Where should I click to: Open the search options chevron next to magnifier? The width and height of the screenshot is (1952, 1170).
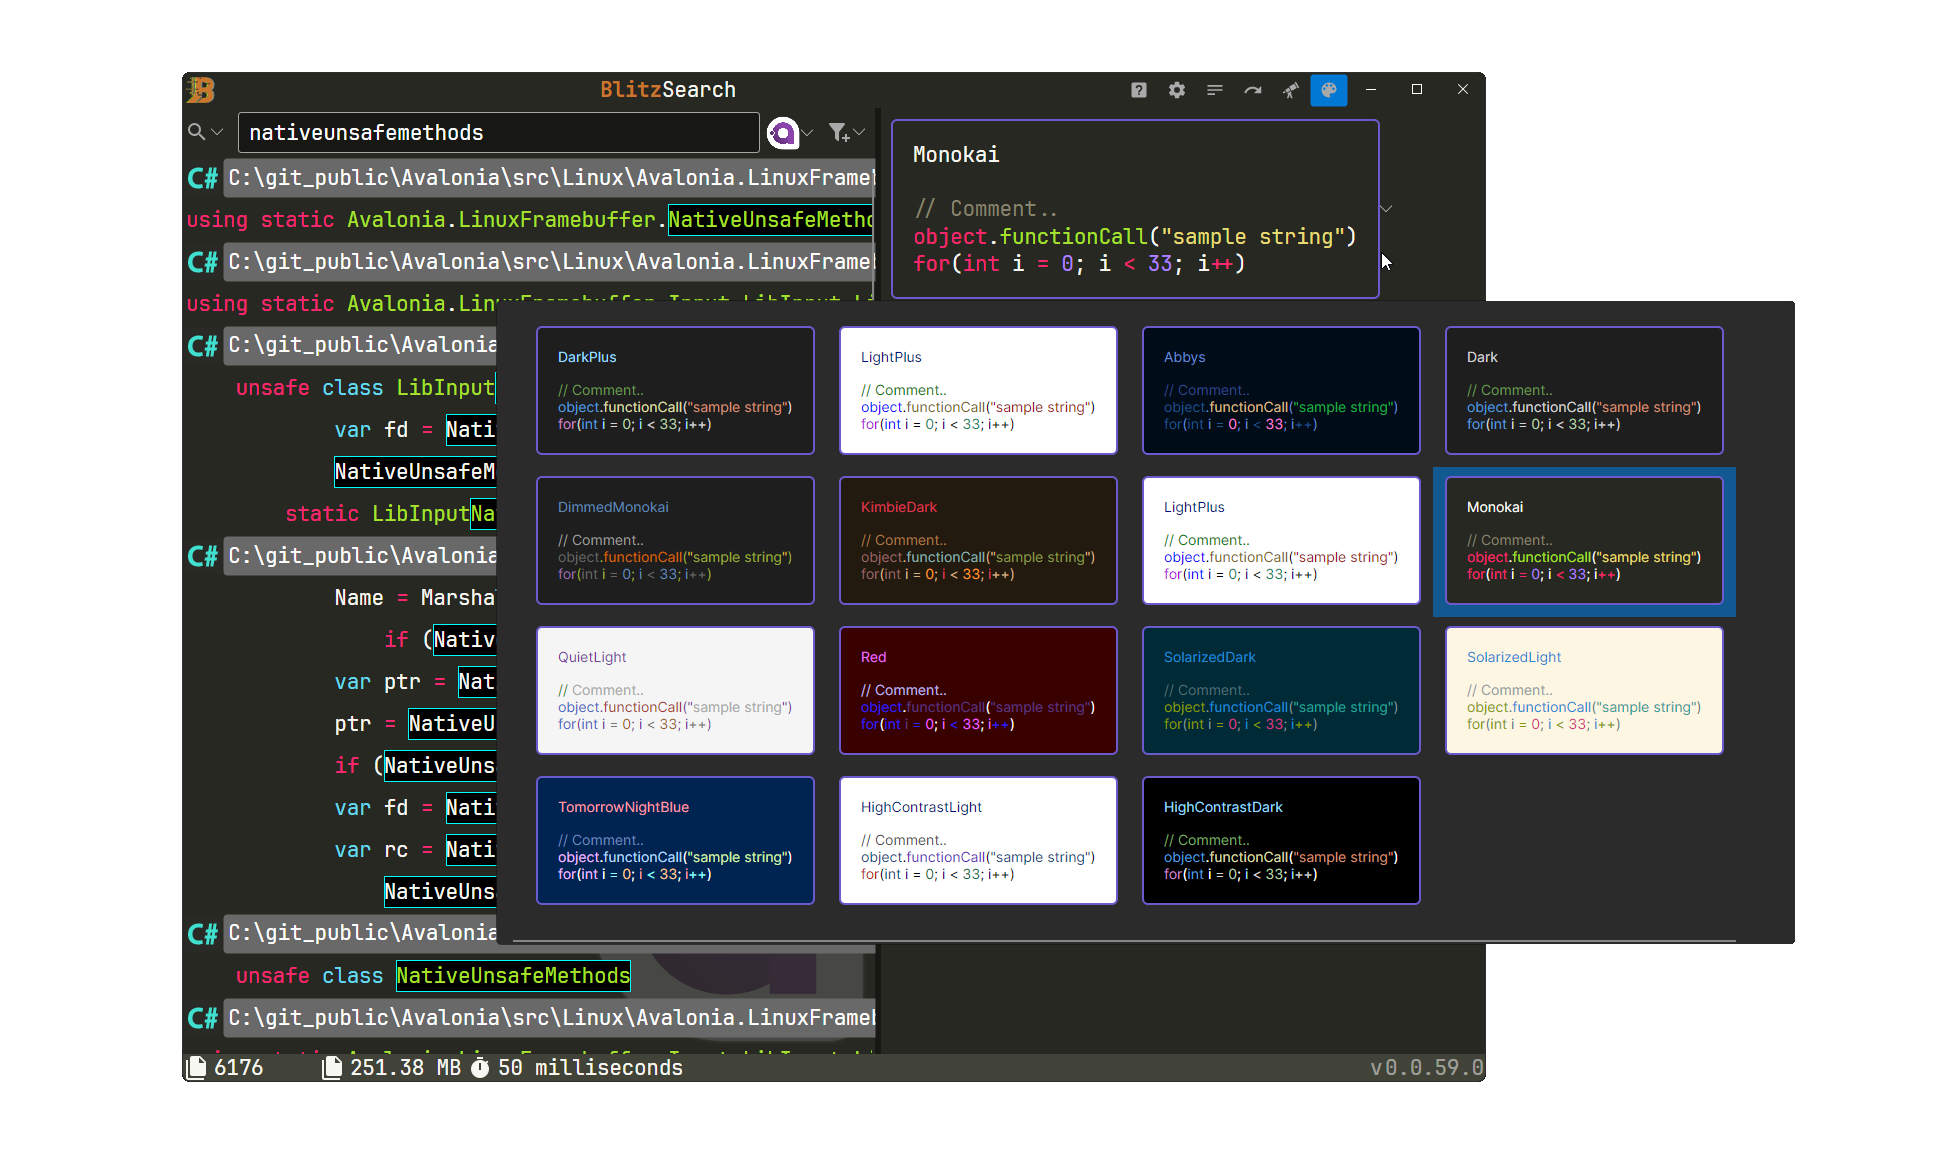click(x=217, y=132)
